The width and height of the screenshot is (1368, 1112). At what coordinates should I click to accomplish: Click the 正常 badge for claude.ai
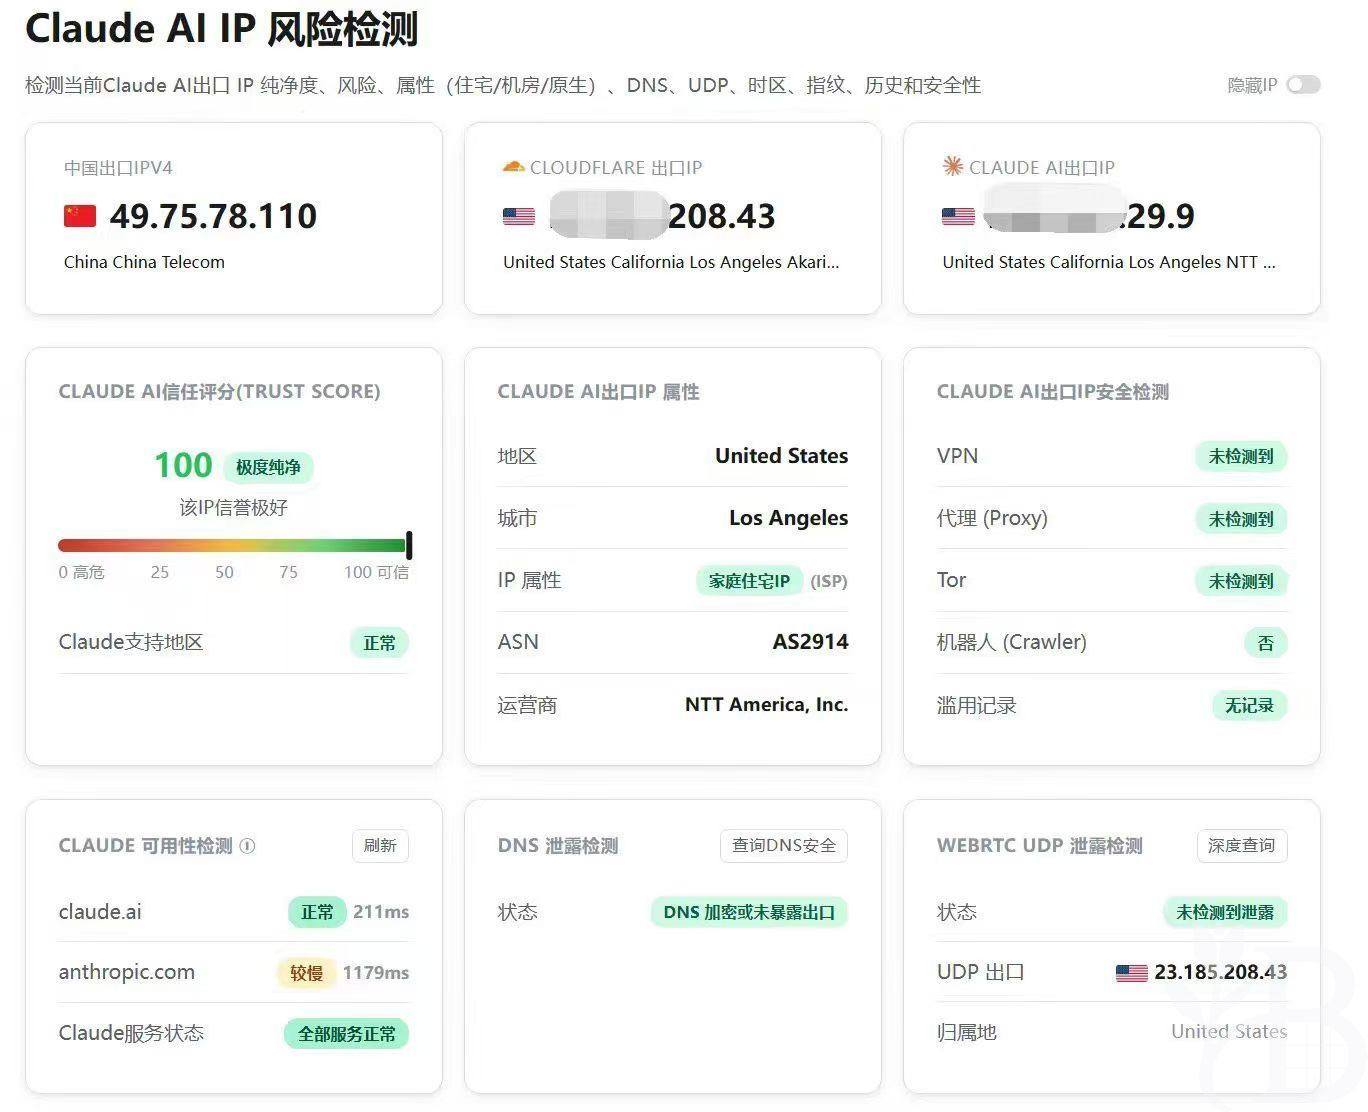[x=317, y=912]
